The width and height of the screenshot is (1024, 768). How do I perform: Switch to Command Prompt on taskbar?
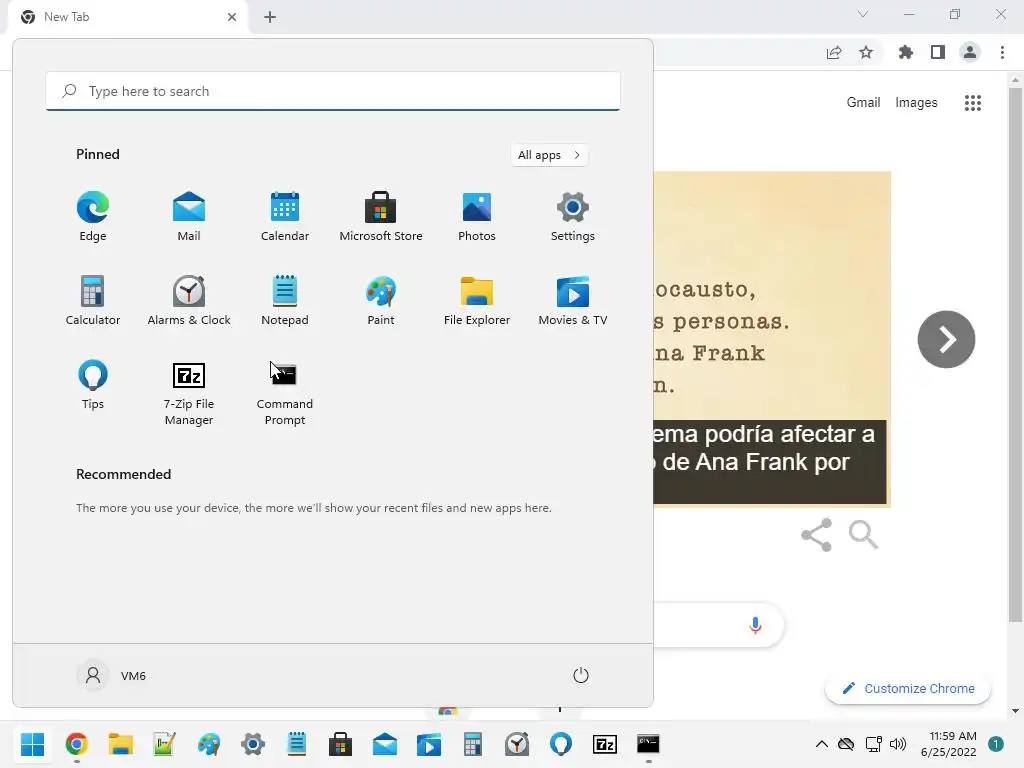pos(648,744)
